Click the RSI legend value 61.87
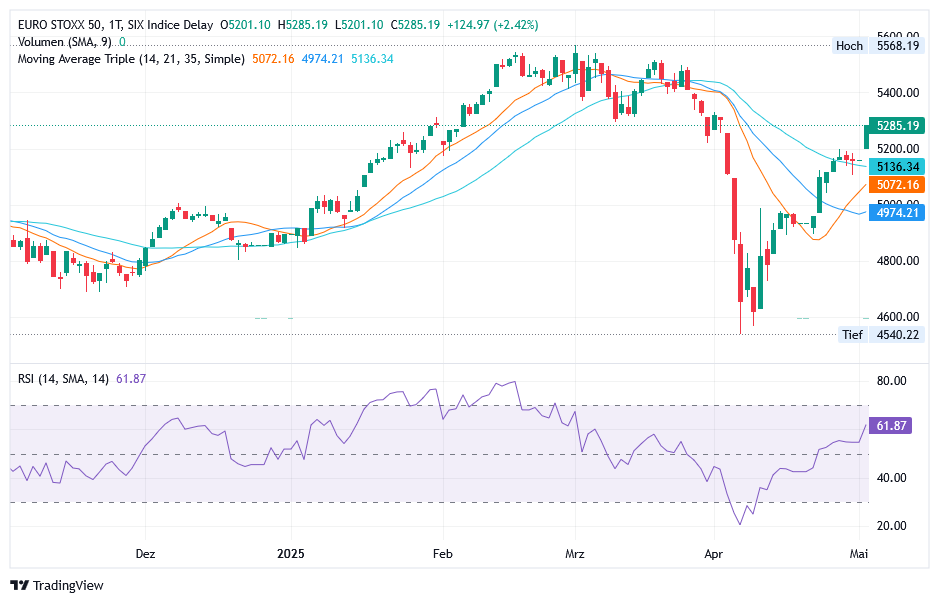The height and width of the screenshot is (603, 939). click(x=131, y=378)
